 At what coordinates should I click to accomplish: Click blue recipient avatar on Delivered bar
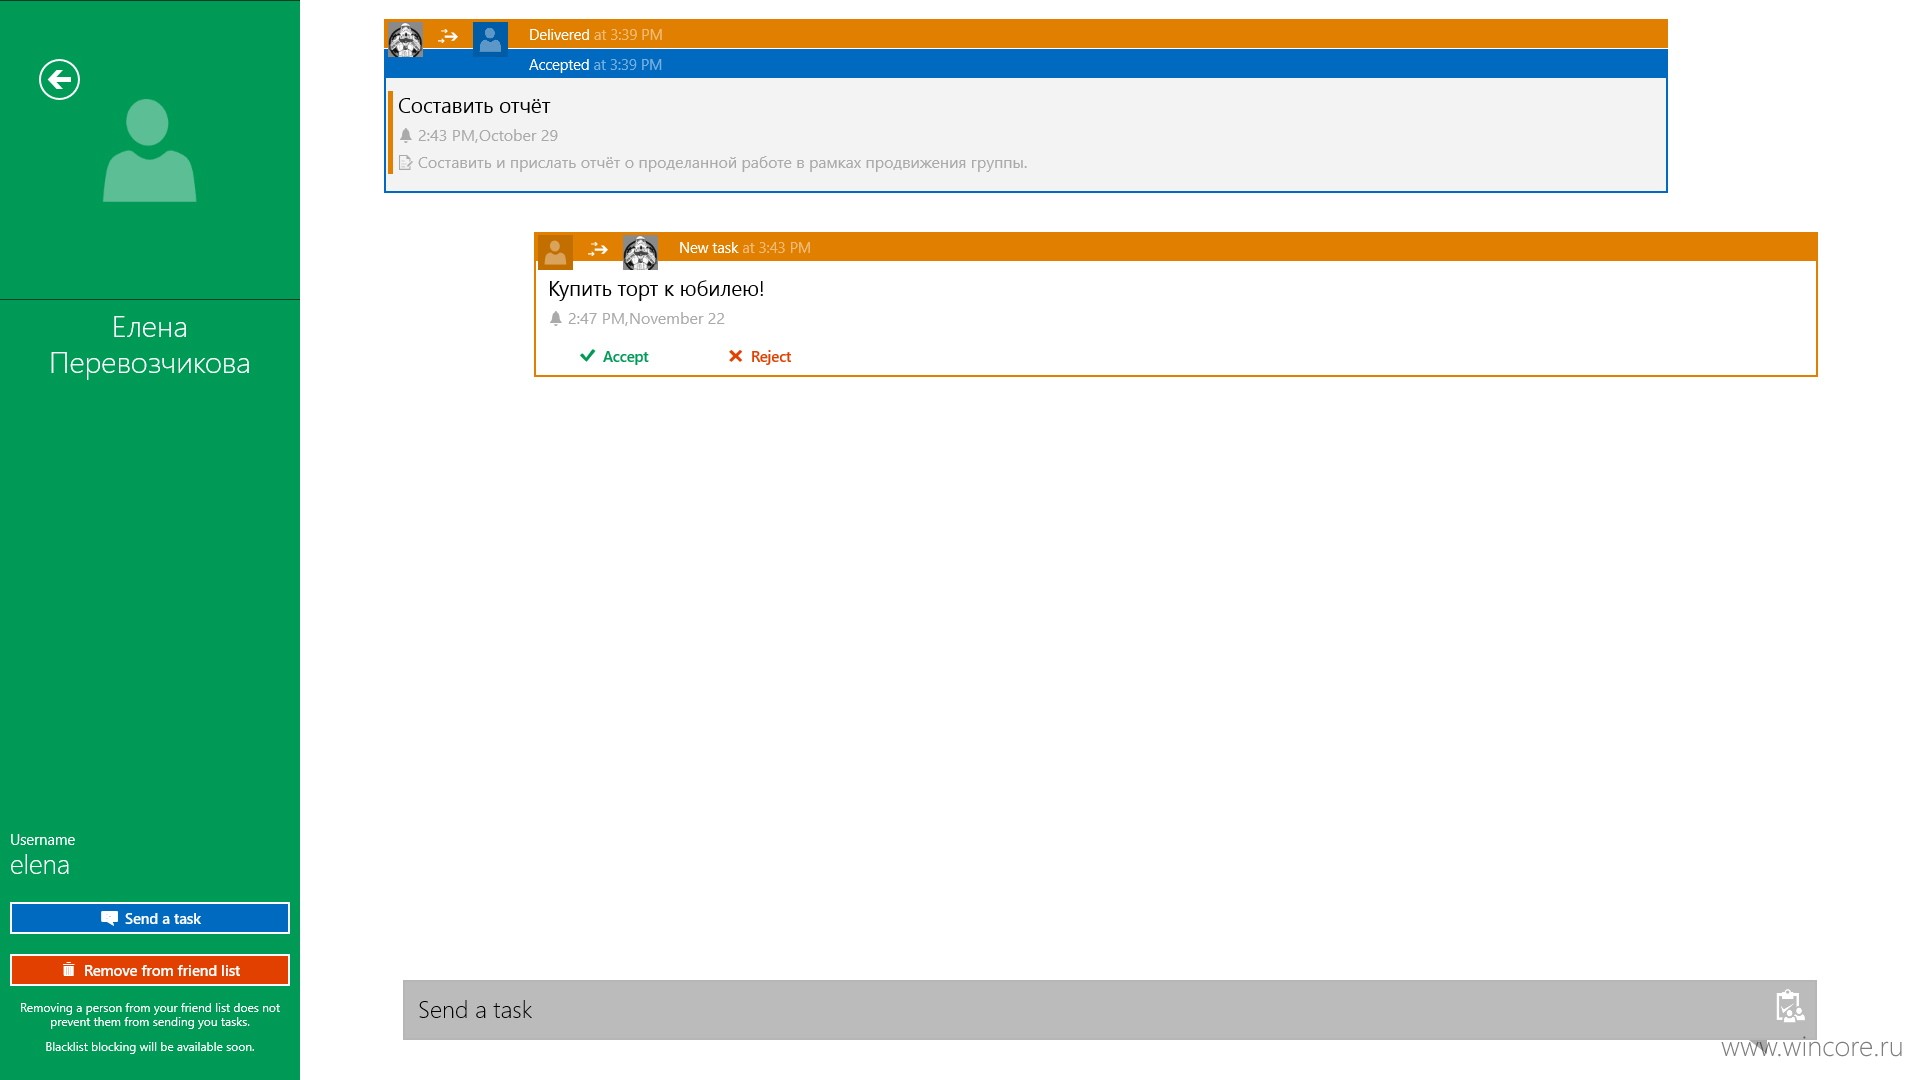(490, 39)
